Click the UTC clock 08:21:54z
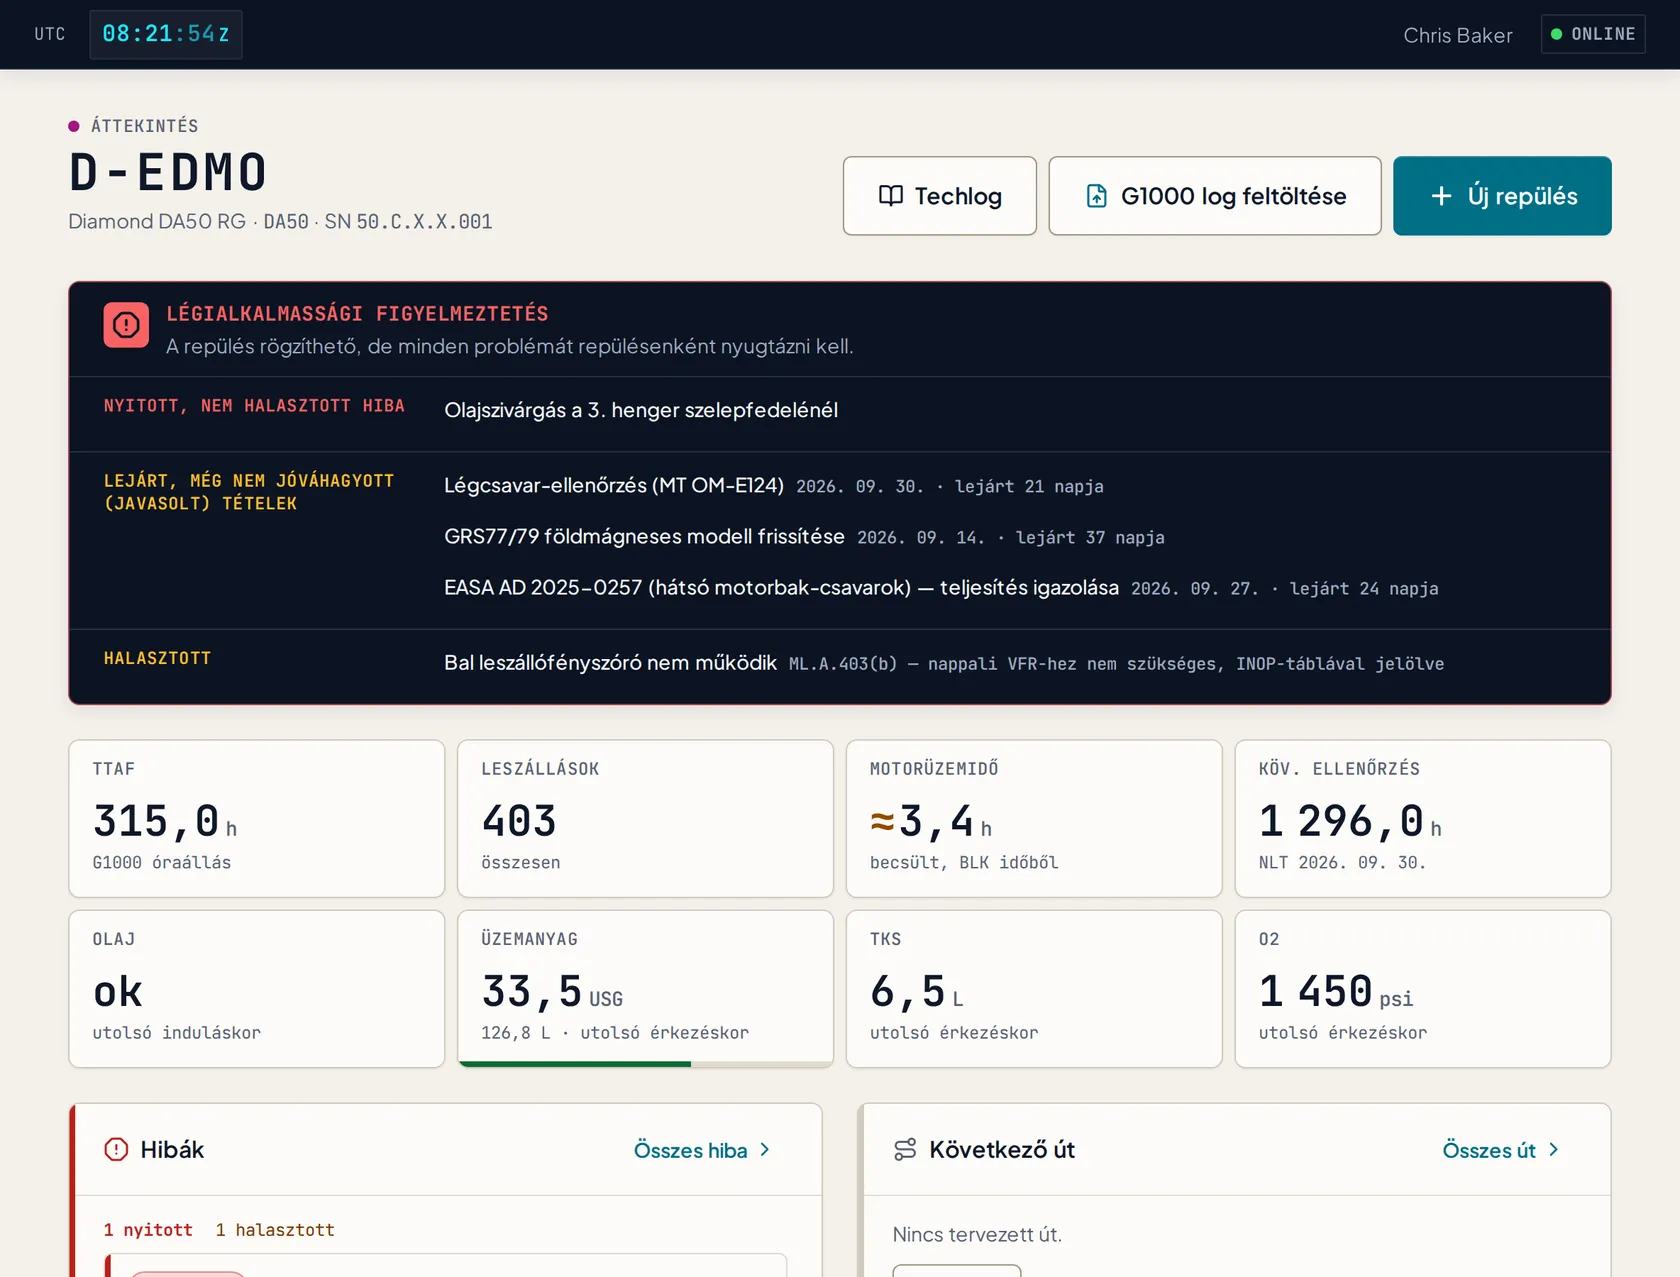The height and width of the screenshot is (1277, 1680). [x=166, y=34]
